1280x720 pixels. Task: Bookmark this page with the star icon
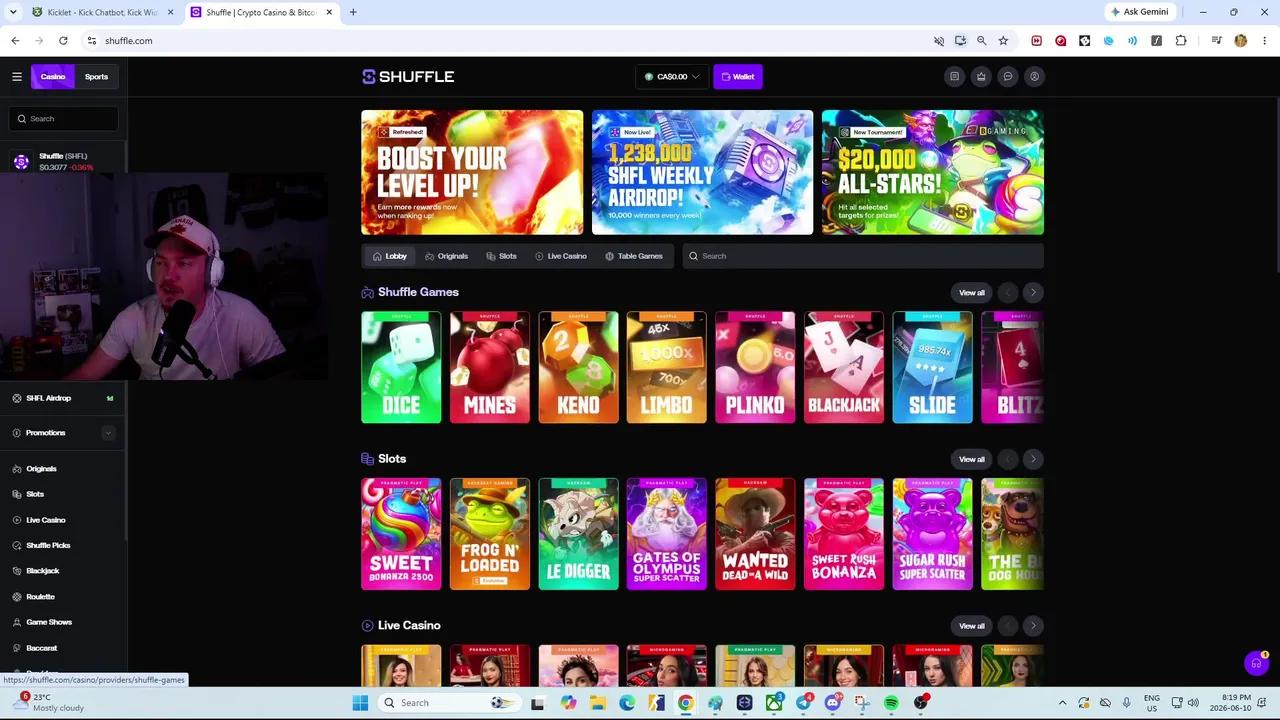pyautogui.click(x=1003, y=40)
